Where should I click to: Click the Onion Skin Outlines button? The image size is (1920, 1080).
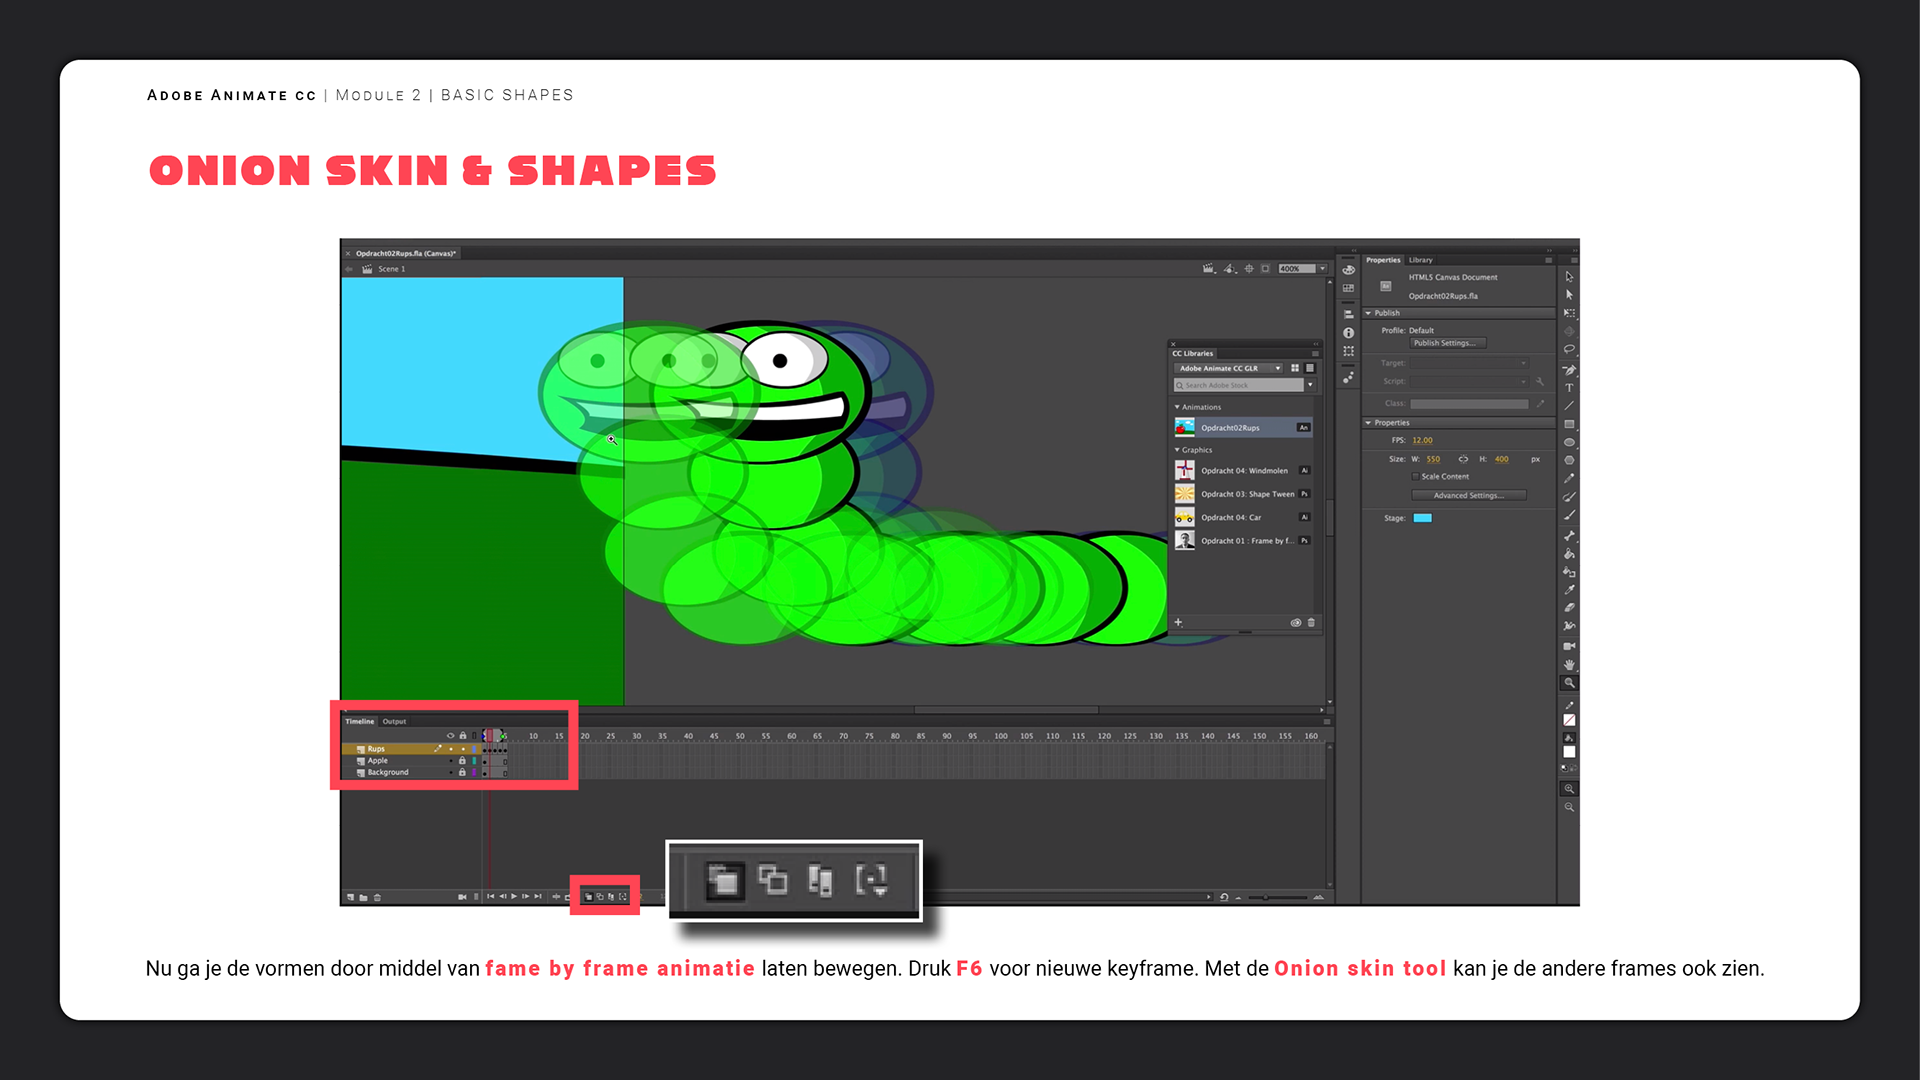point(600,897)
